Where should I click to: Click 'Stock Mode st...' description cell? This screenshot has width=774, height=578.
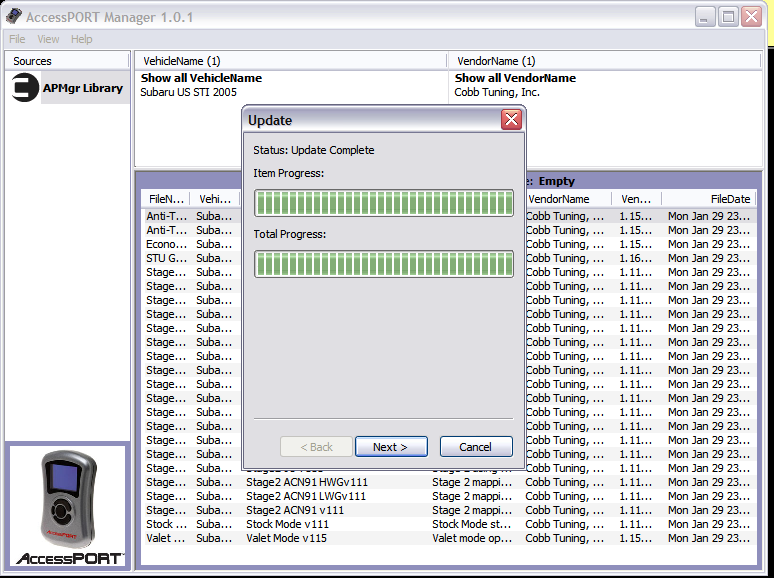(472, 524)
